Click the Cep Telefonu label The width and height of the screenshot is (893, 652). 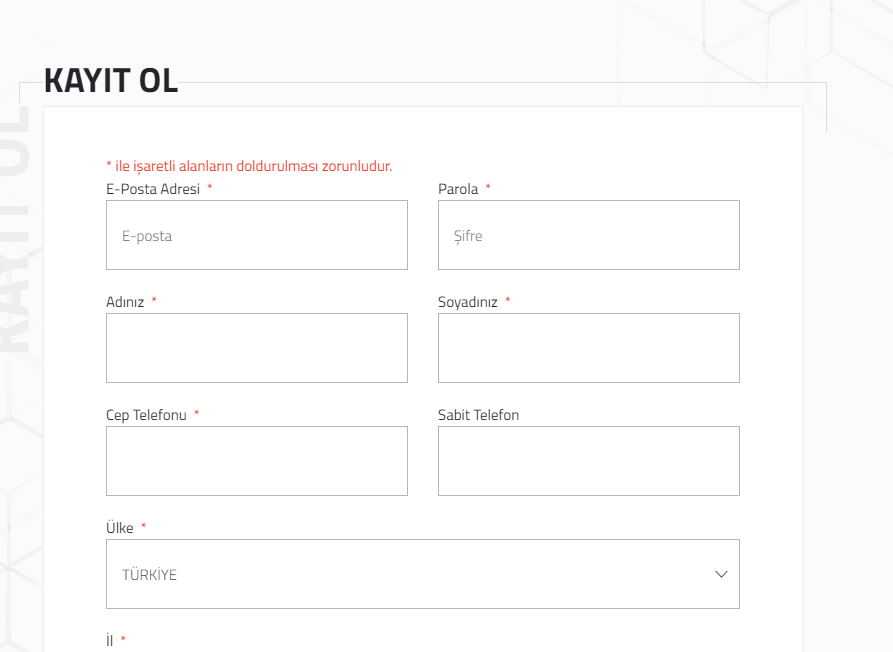tap(146, 415)
